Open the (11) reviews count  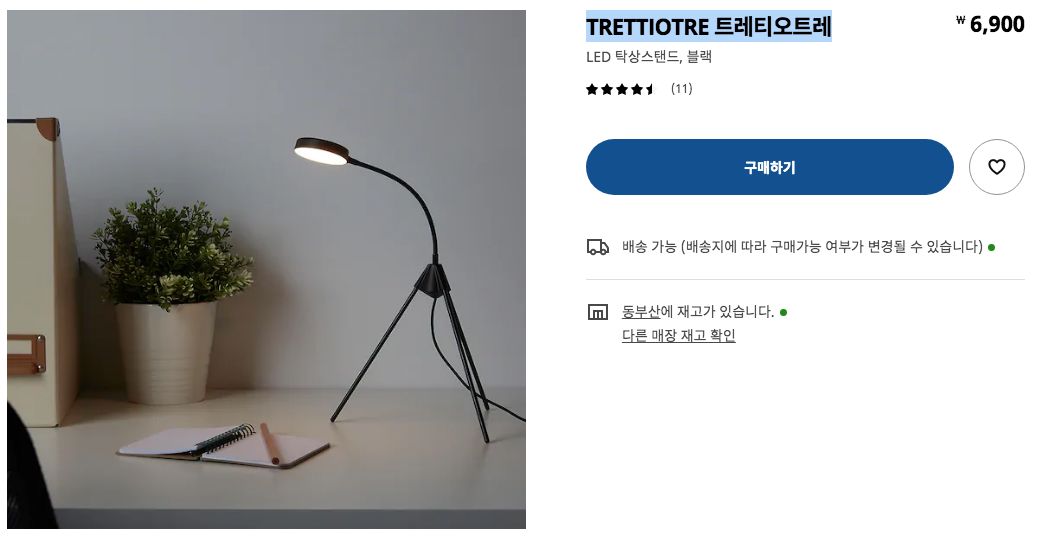[681, 89]
